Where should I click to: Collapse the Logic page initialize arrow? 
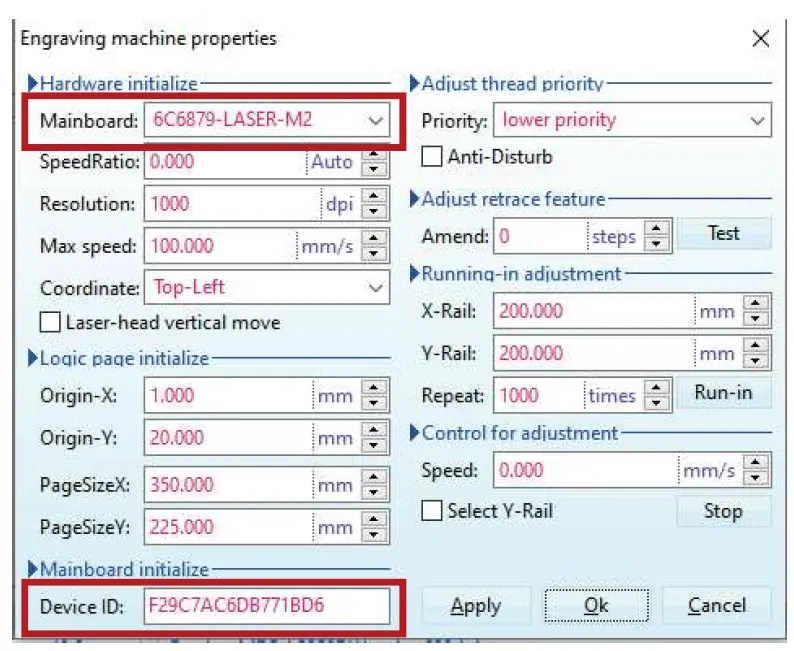pos(32,358)
